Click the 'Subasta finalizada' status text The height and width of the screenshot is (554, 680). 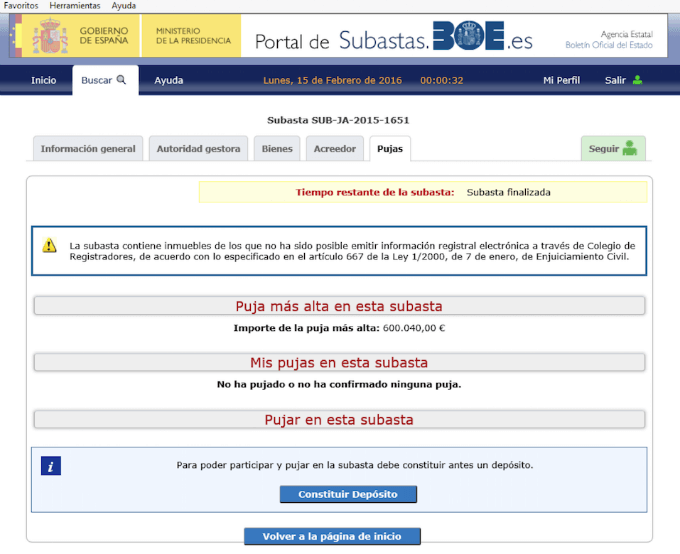coord(508,192)
